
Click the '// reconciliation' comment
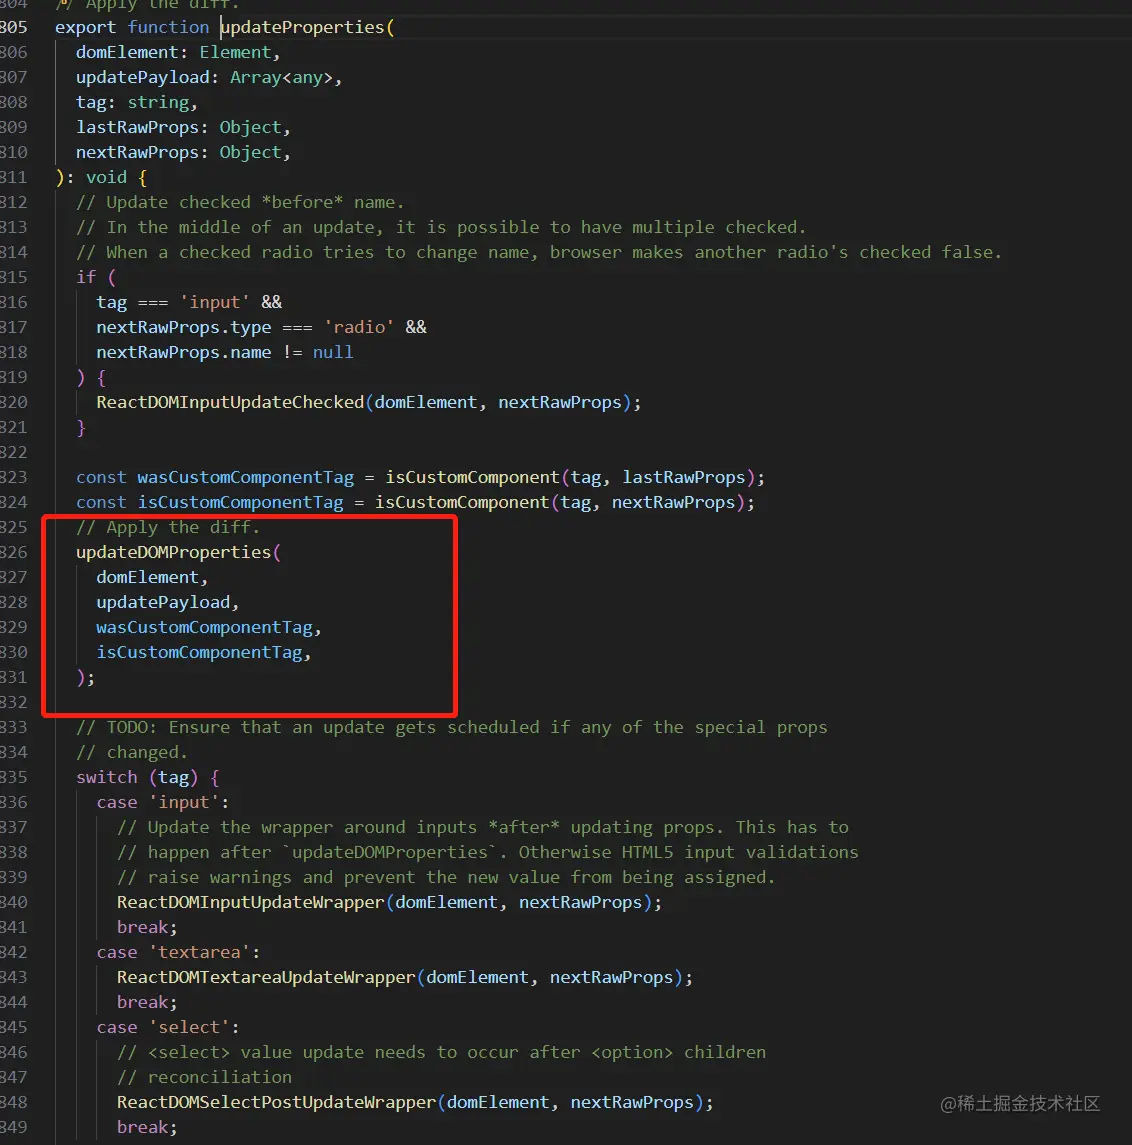[204, 1077]
